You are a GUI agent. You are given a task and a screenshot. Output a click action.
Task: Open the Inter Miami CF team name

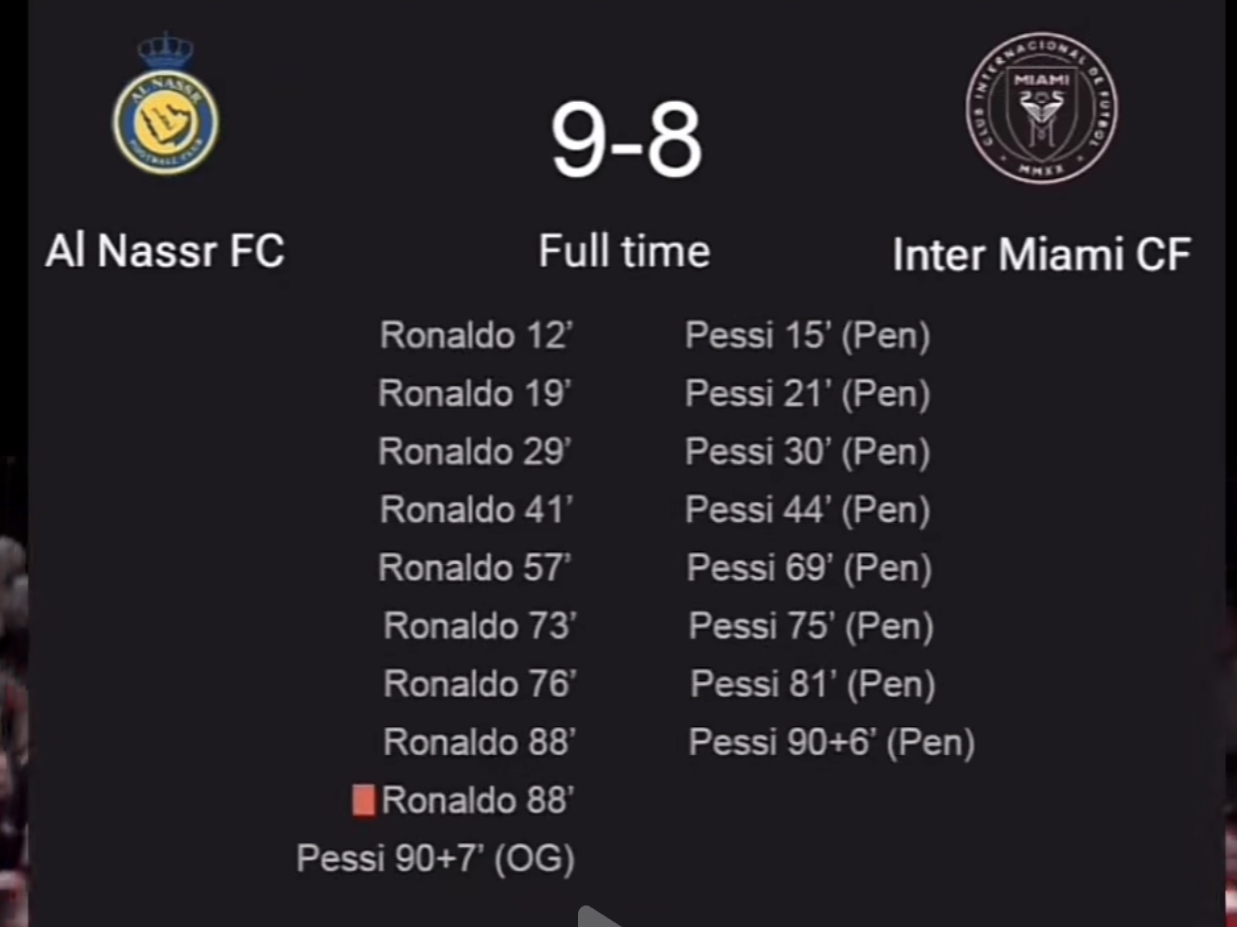(1041, 254)
